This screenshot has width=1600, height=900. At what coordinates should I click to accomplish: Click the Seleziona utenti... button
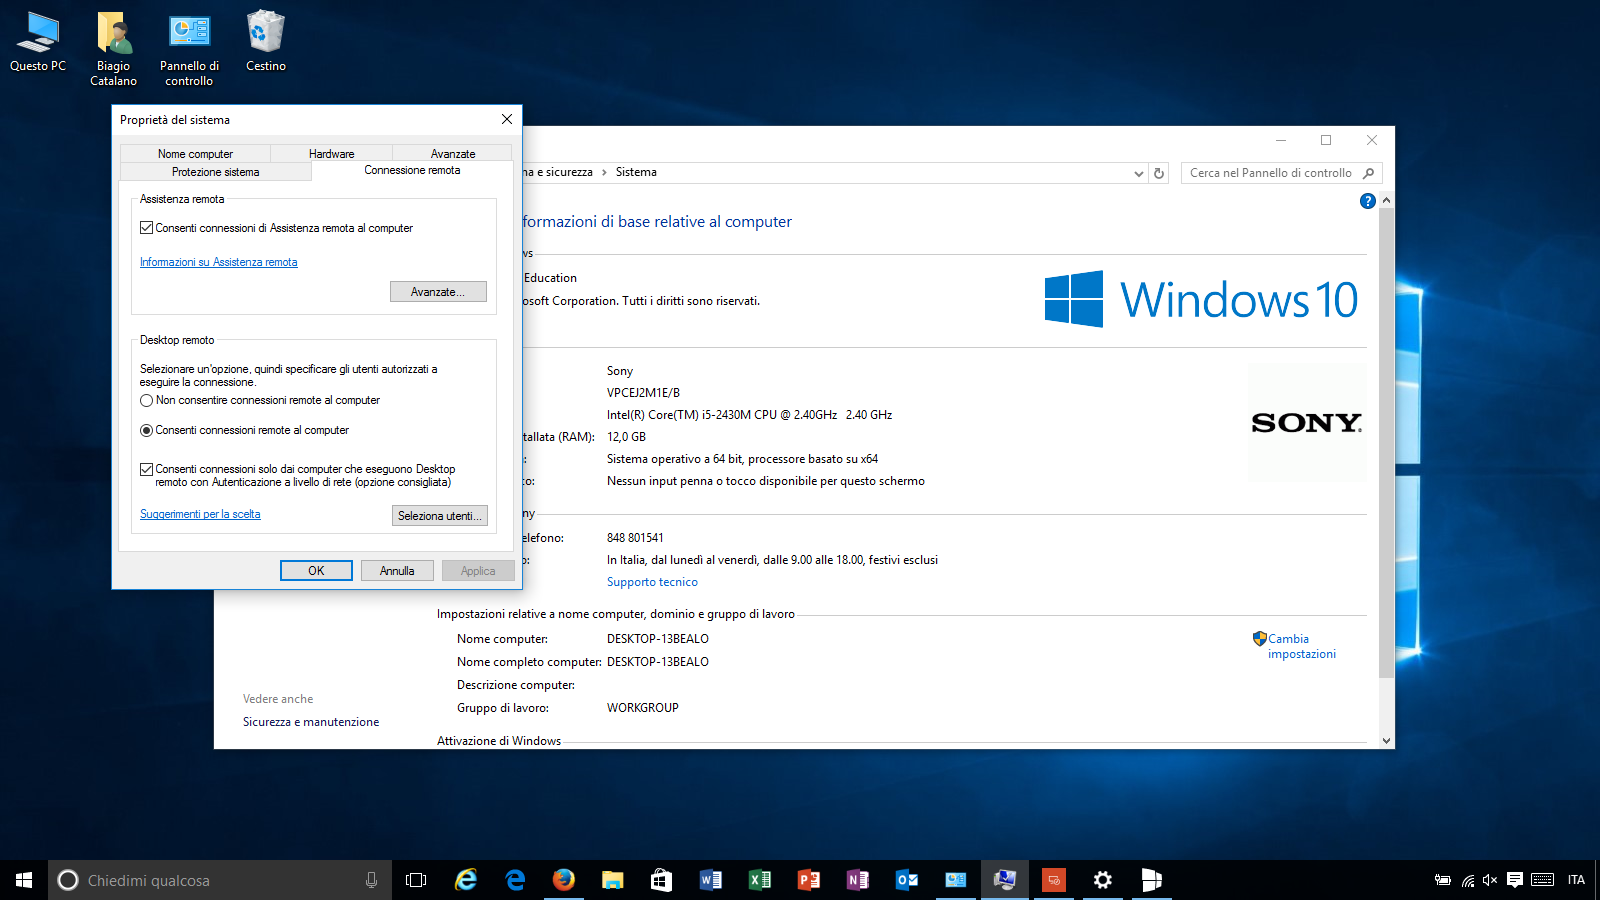[x=440, y=516]
